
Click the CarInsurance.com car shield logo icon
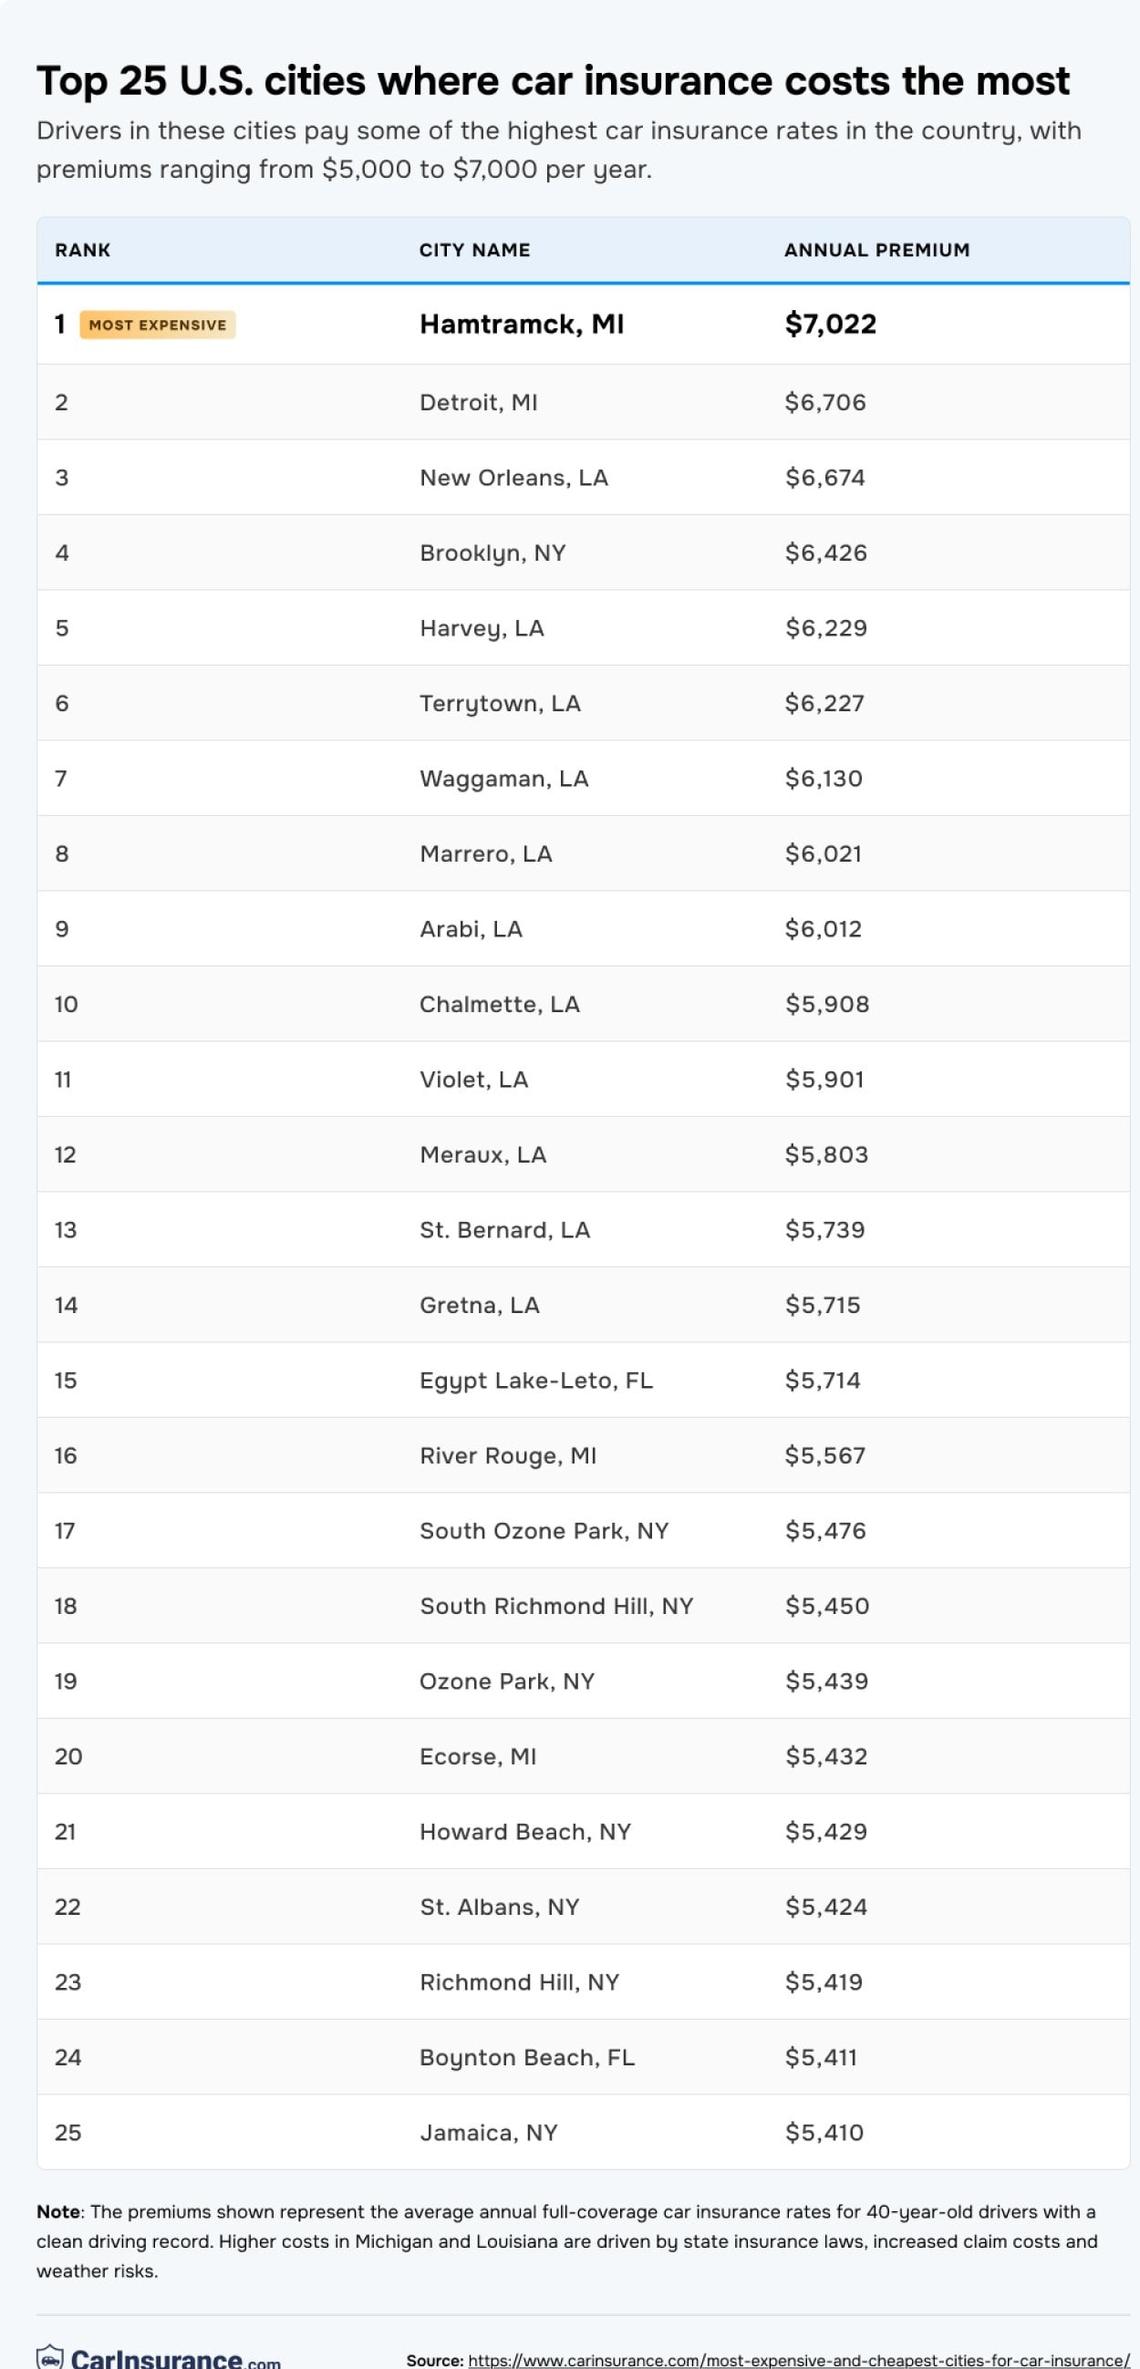[x=50, y=2357]
